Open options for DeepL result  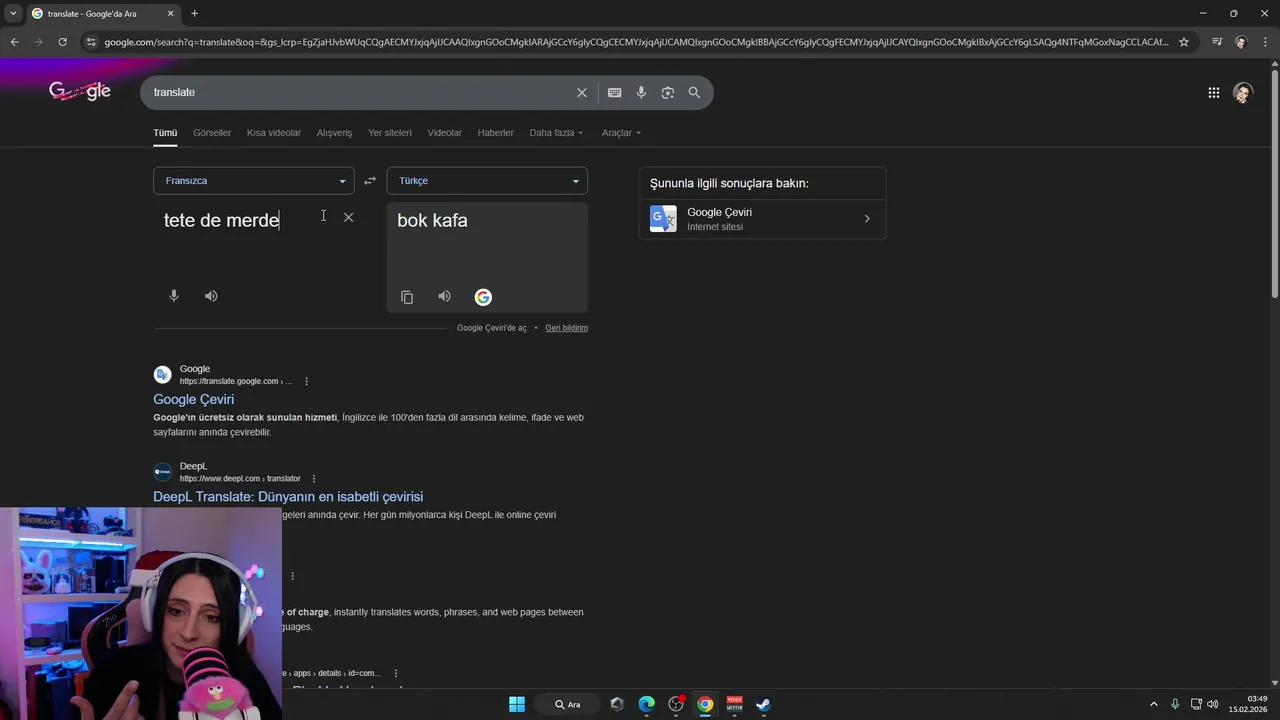pyautogui.click(x=314, y=479)
